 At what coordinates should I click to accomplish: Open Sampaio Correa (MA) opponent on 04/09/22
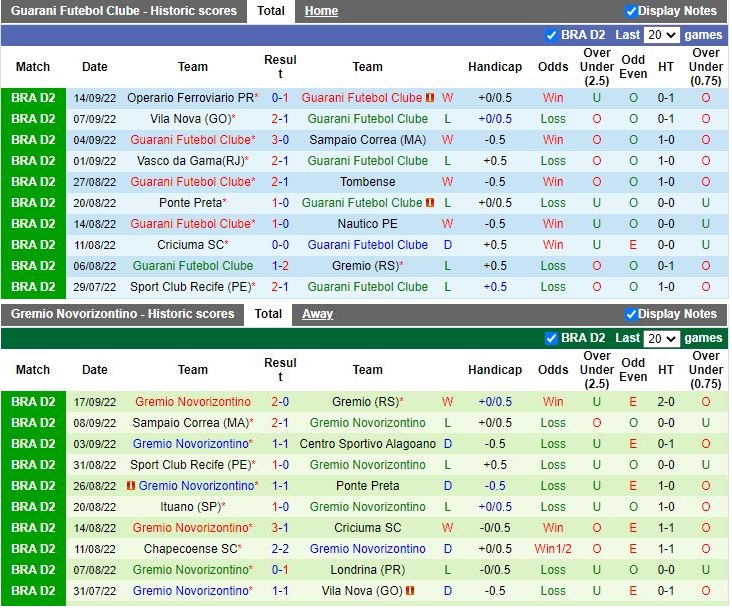(367, 140)
